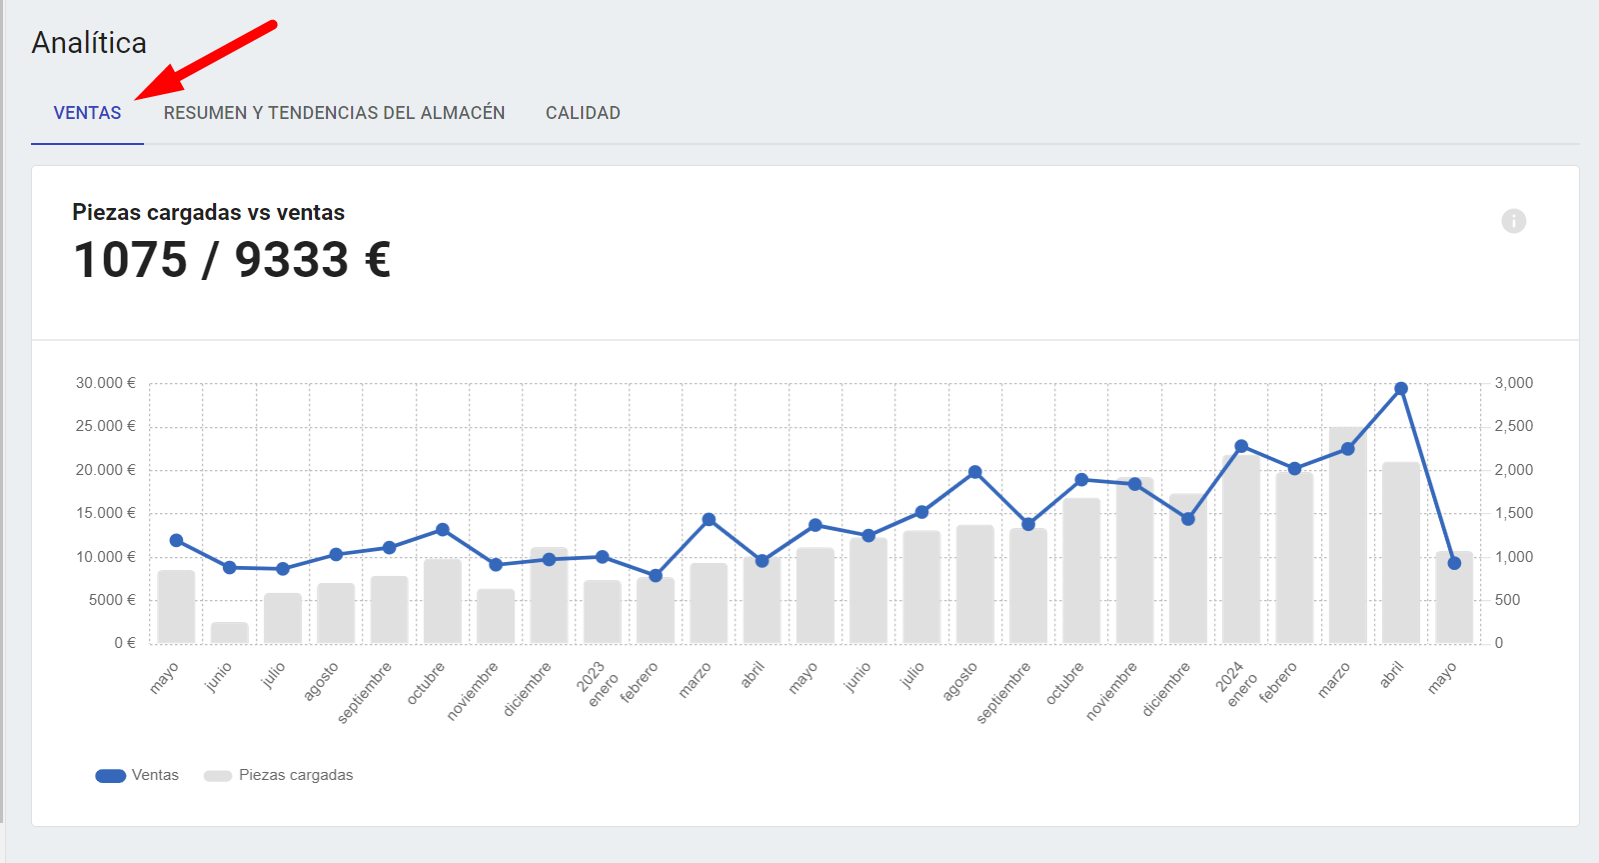Click the gray Piezas cargadas legend swatch
This screenshot has width=1599, height=863.
(x=218, y=776)
